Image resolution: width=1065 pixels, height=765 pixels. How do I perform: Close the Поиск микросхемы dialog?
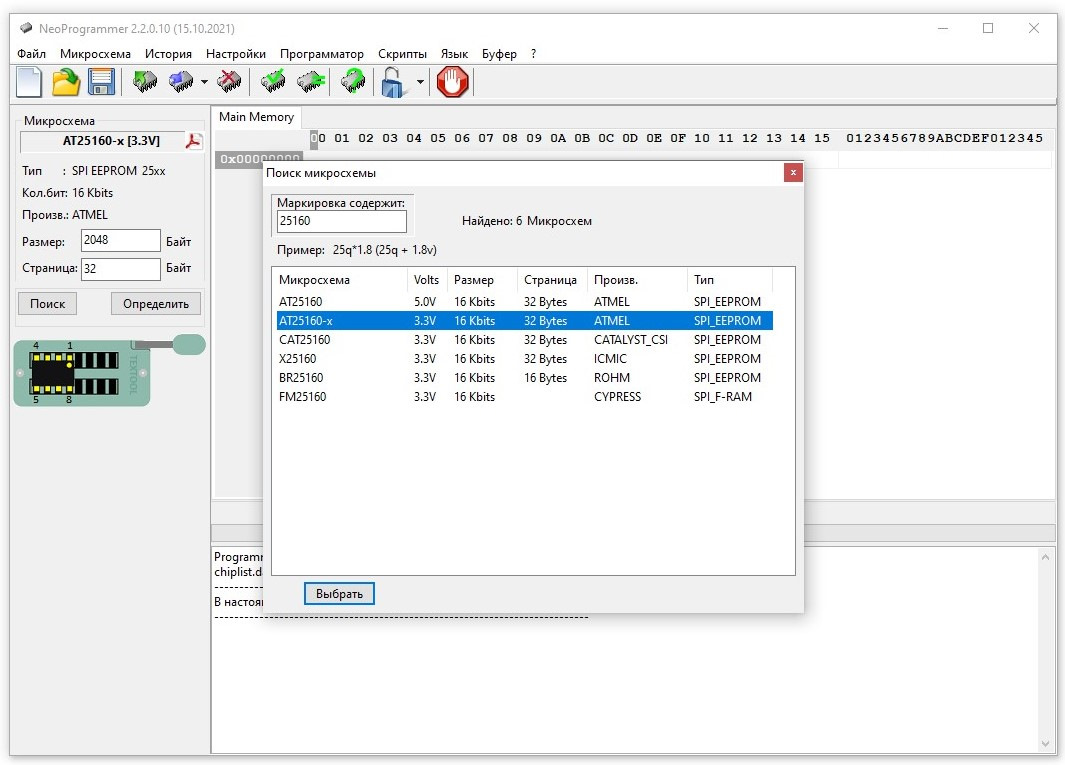[793, 173]
